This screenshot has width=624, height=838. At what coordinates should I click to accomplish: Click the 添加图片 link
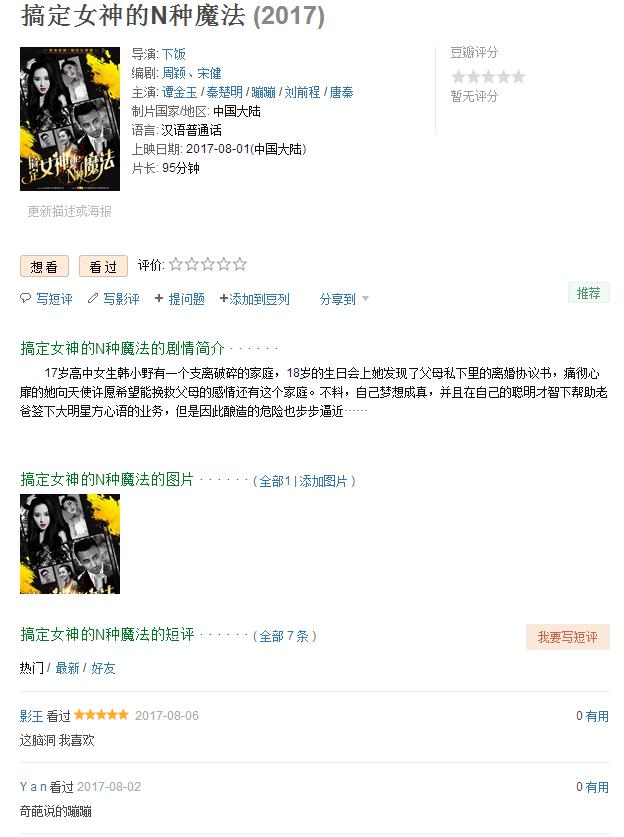pyautogui.click(x=323, y=481)
